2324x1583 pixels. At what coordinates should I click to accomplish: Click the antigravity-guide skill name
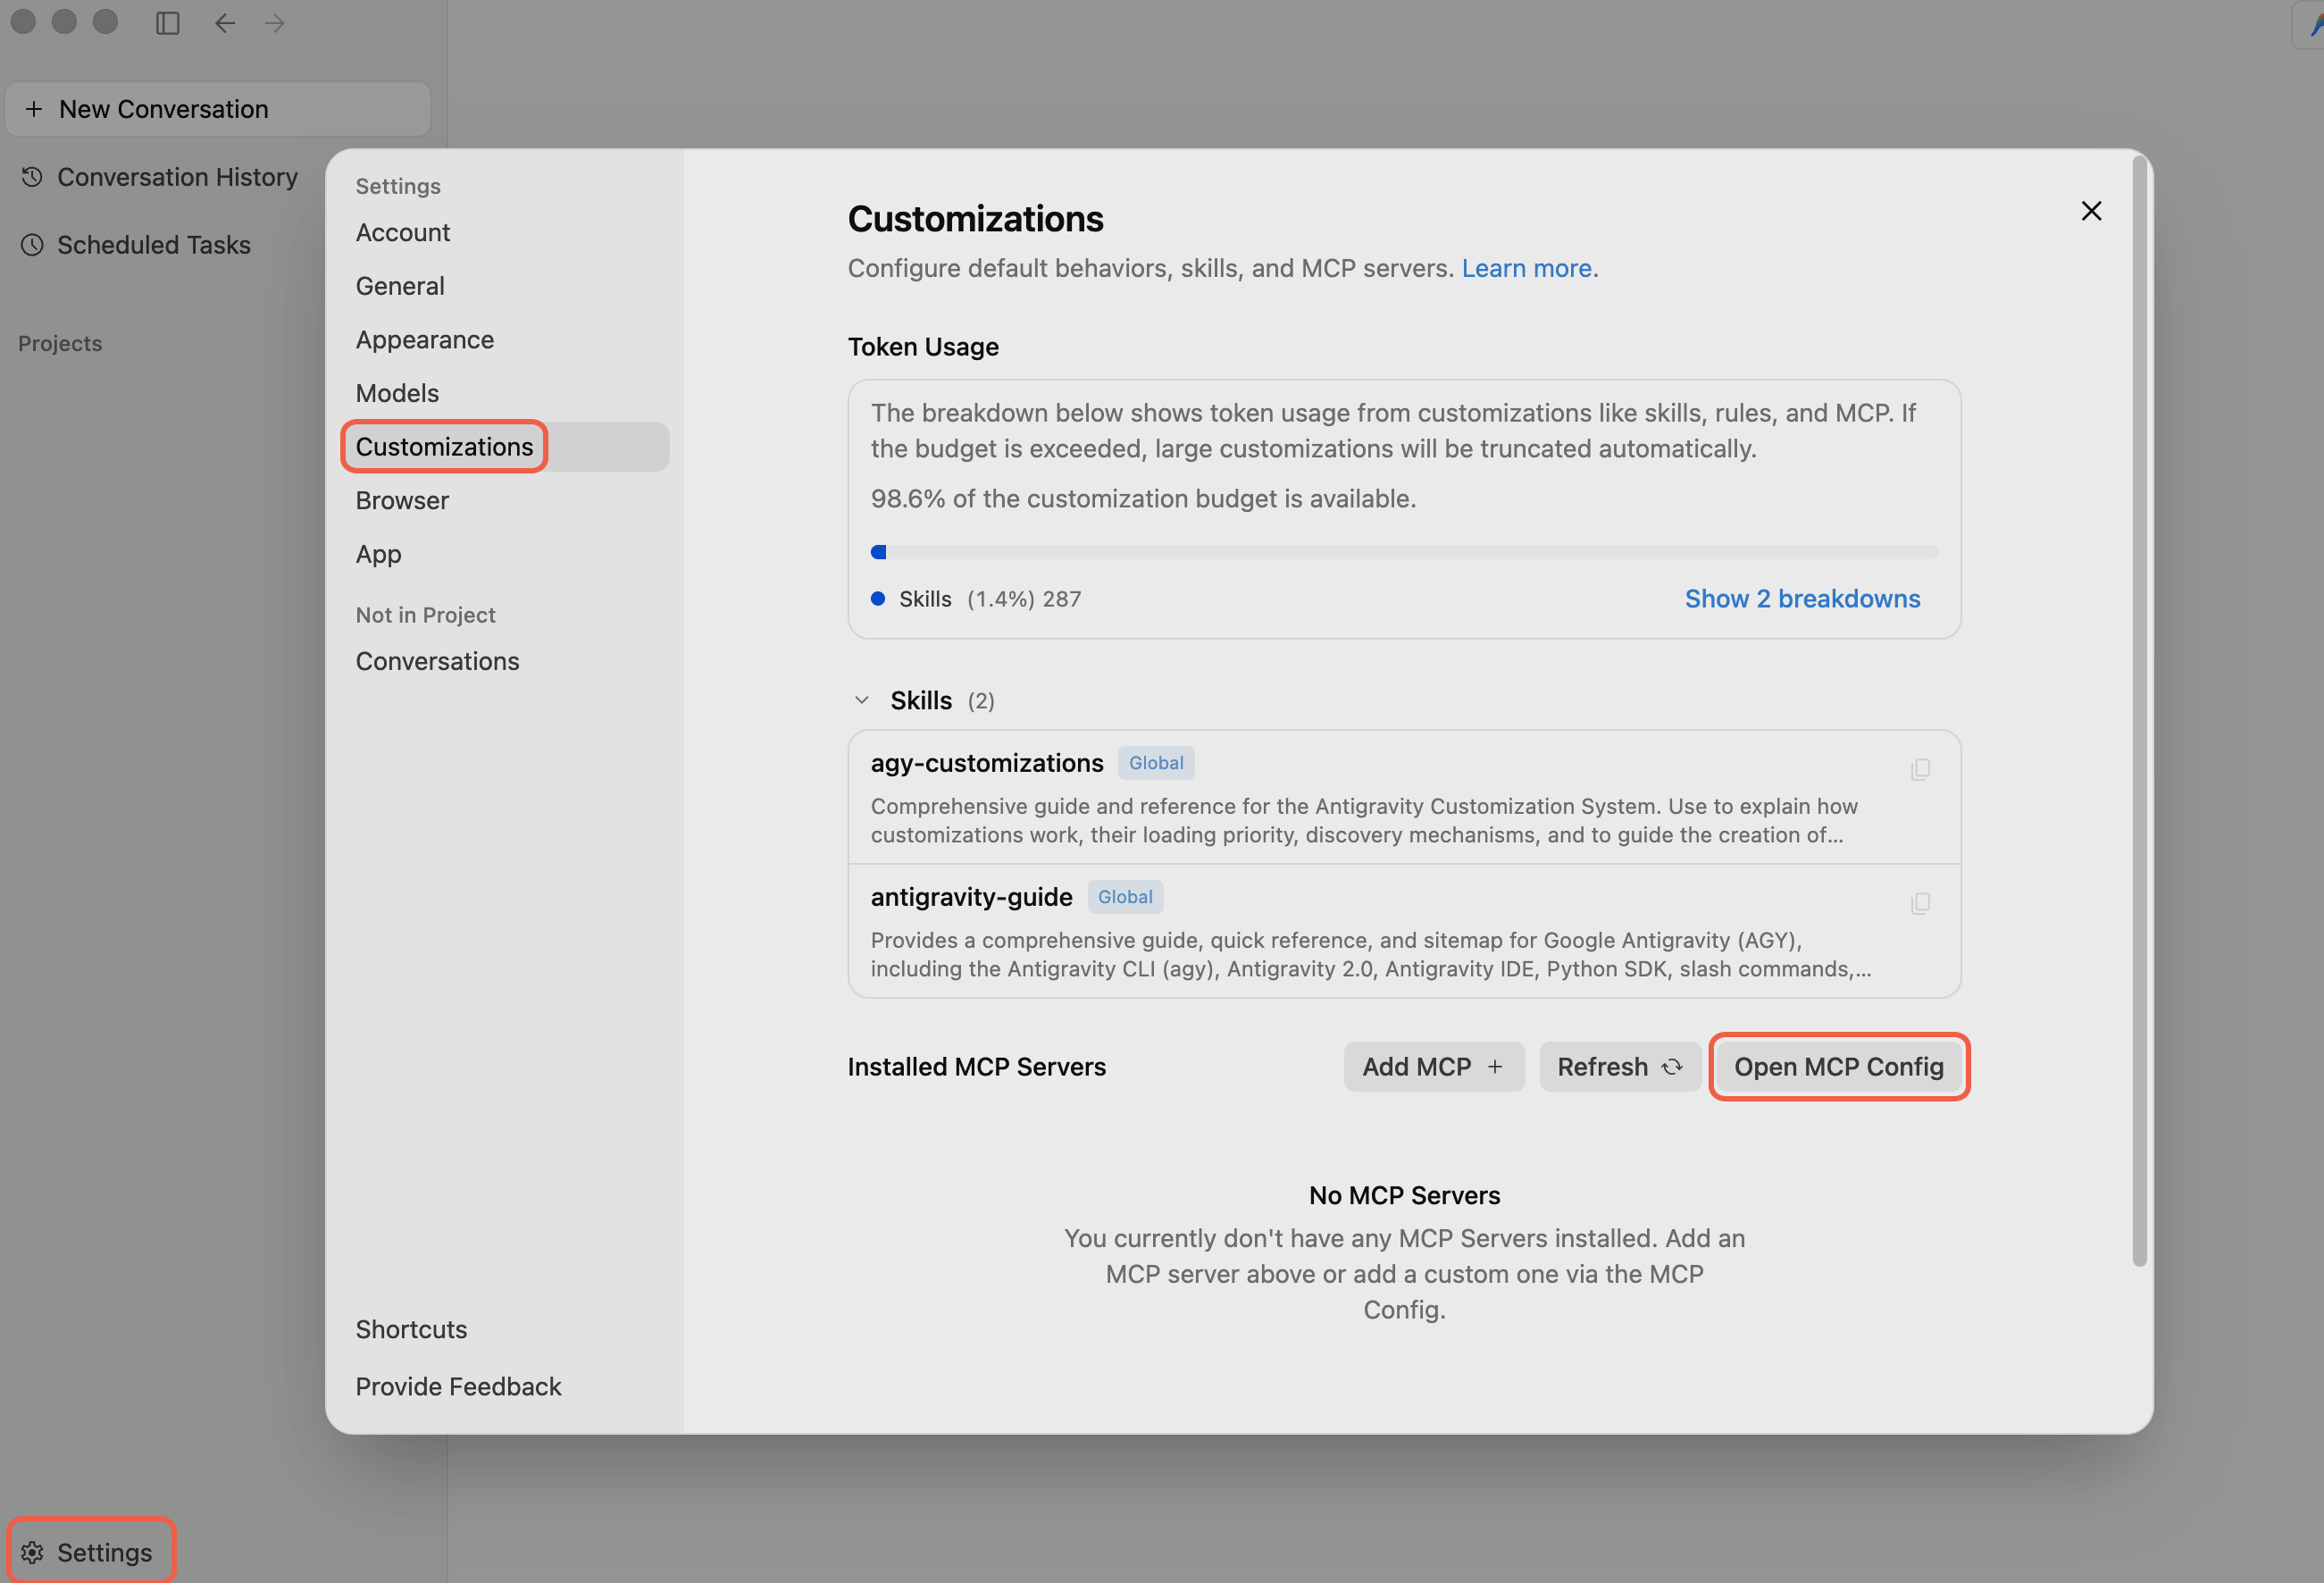971,896
